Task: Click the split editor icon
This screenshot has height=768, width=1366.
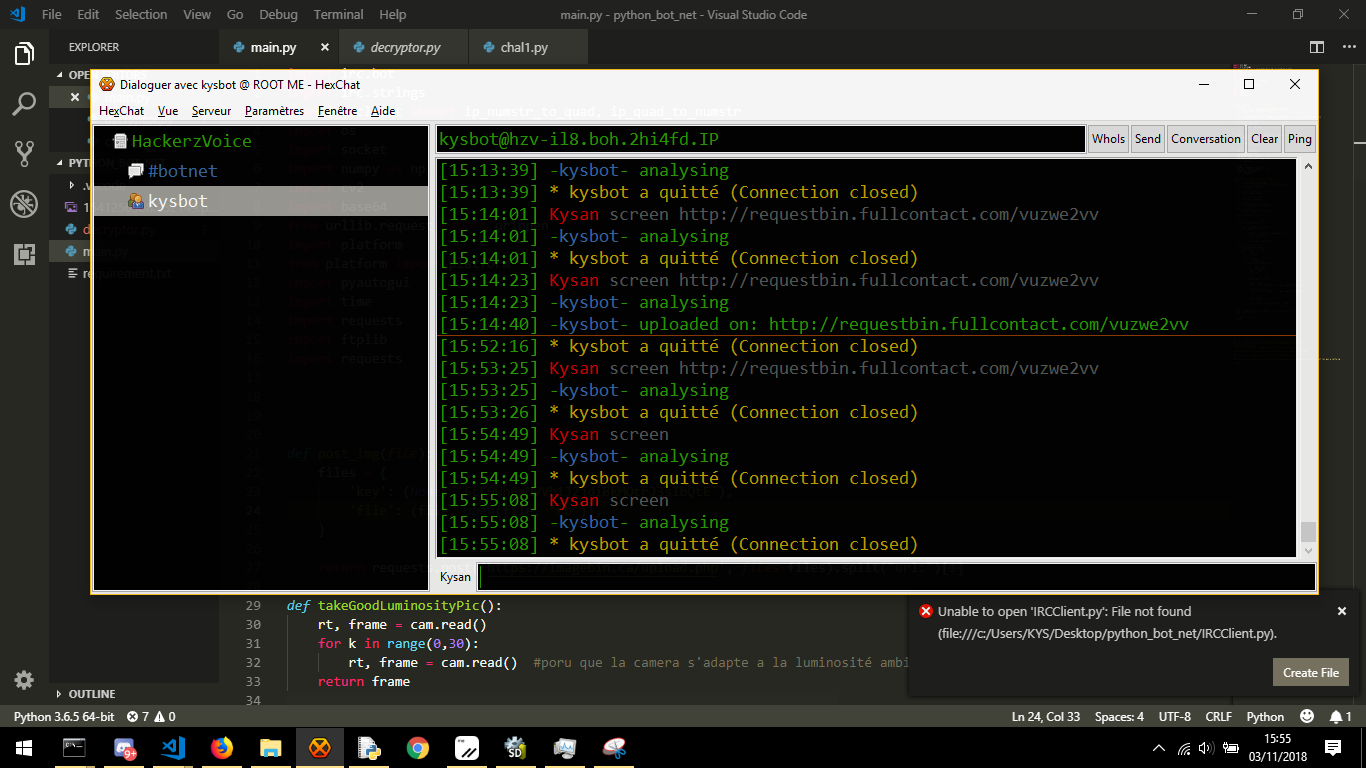Action: pos(1317,47)
